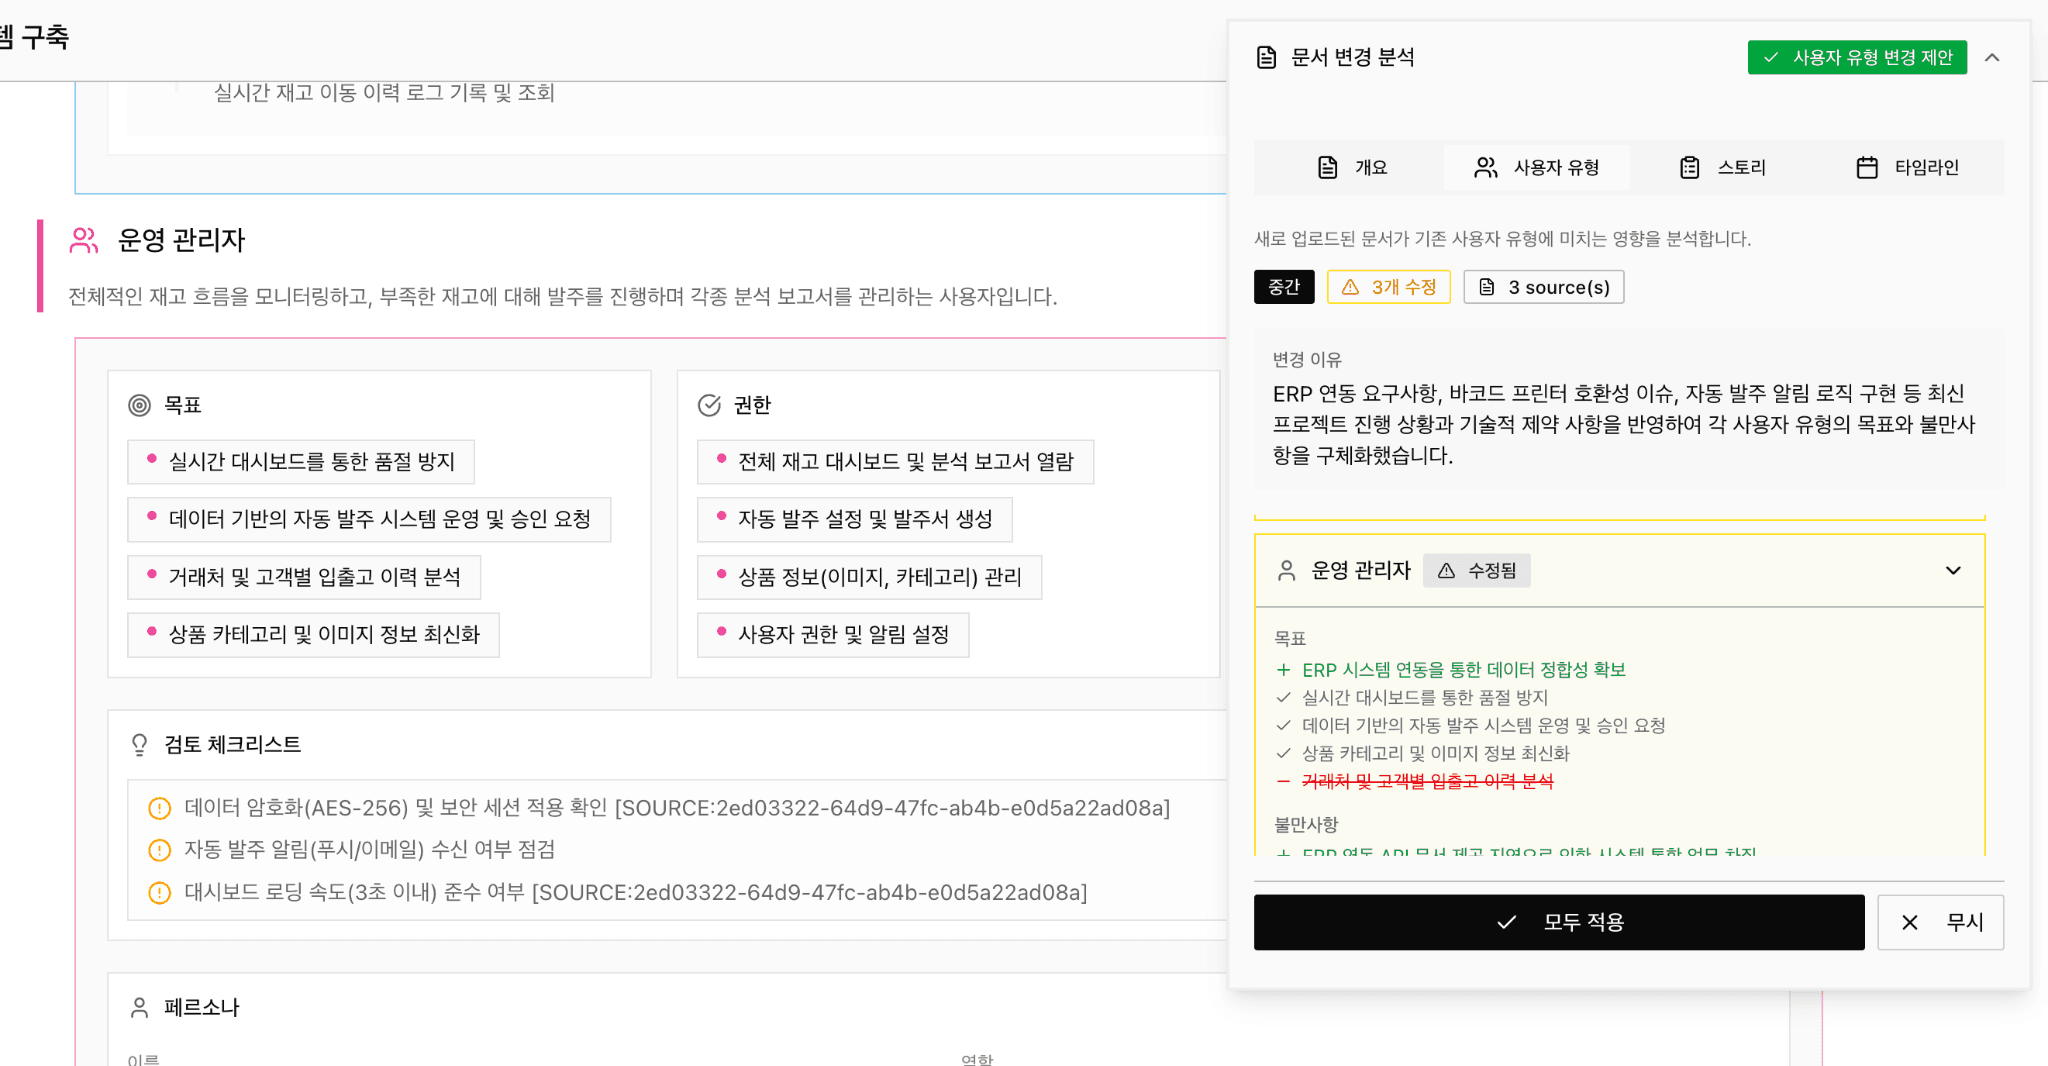The height and width of the screenshot is (1066, 2048).
Task: Click the 무시 button
Action: [1939, 922]
